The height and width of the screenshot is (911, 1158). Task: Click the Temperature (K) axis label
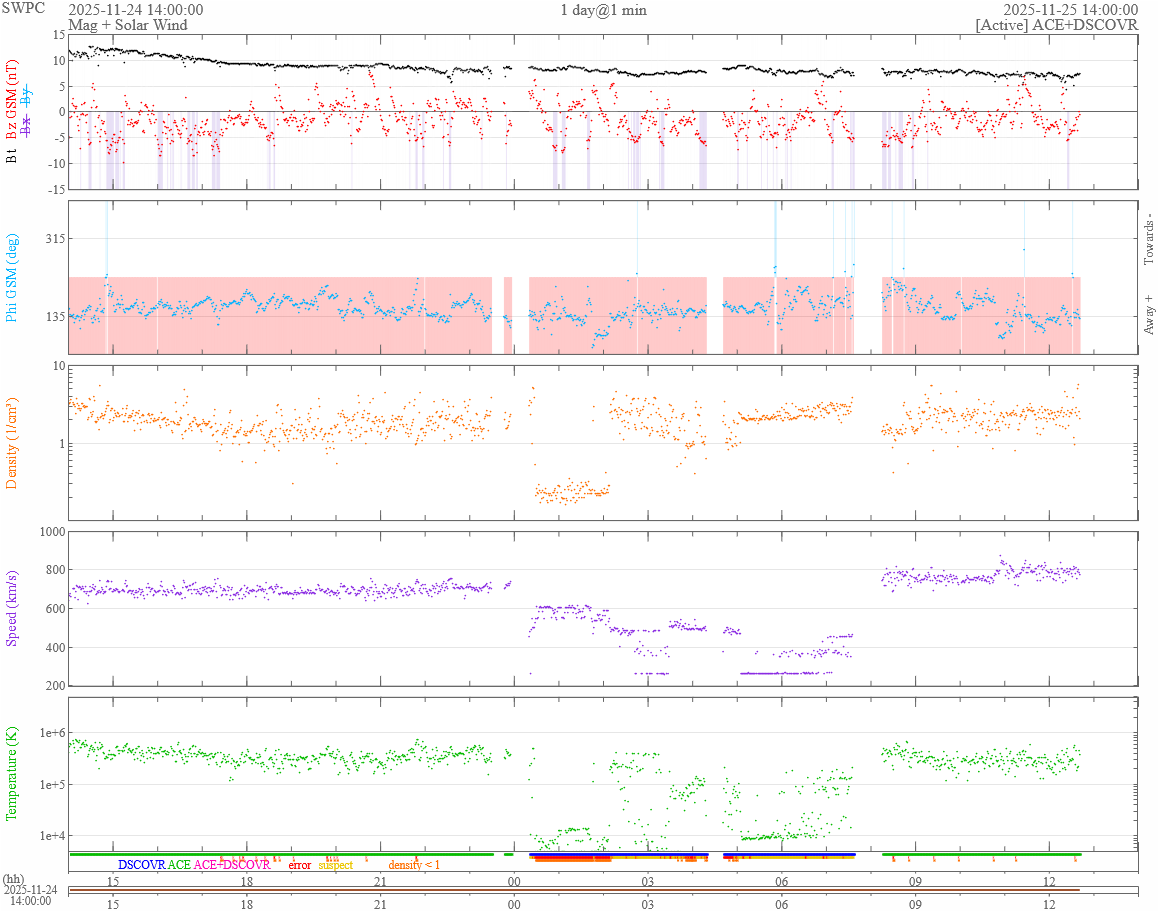(x=12, y=775)
